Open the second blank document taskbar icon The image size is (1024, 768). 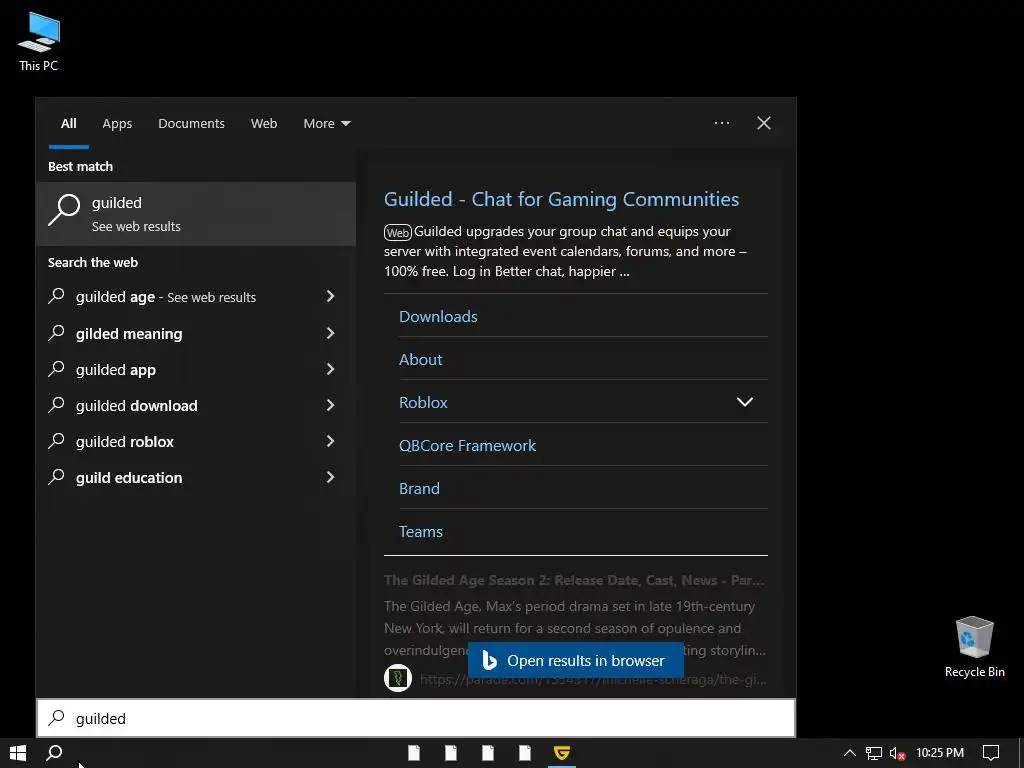coord(451,753)
